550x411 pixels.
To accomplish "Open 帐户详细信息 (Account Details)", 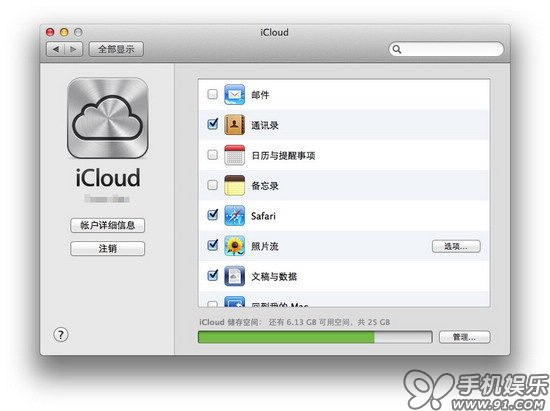I will tap(107, 225).
